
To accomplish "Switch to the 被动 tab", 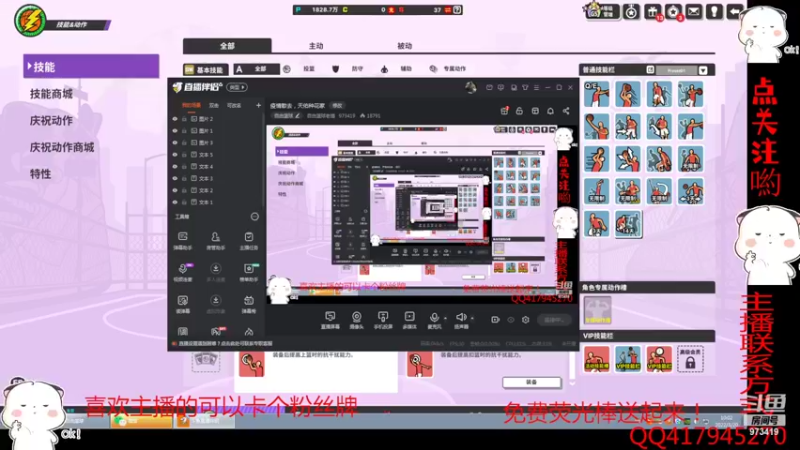I will point(405,46).
